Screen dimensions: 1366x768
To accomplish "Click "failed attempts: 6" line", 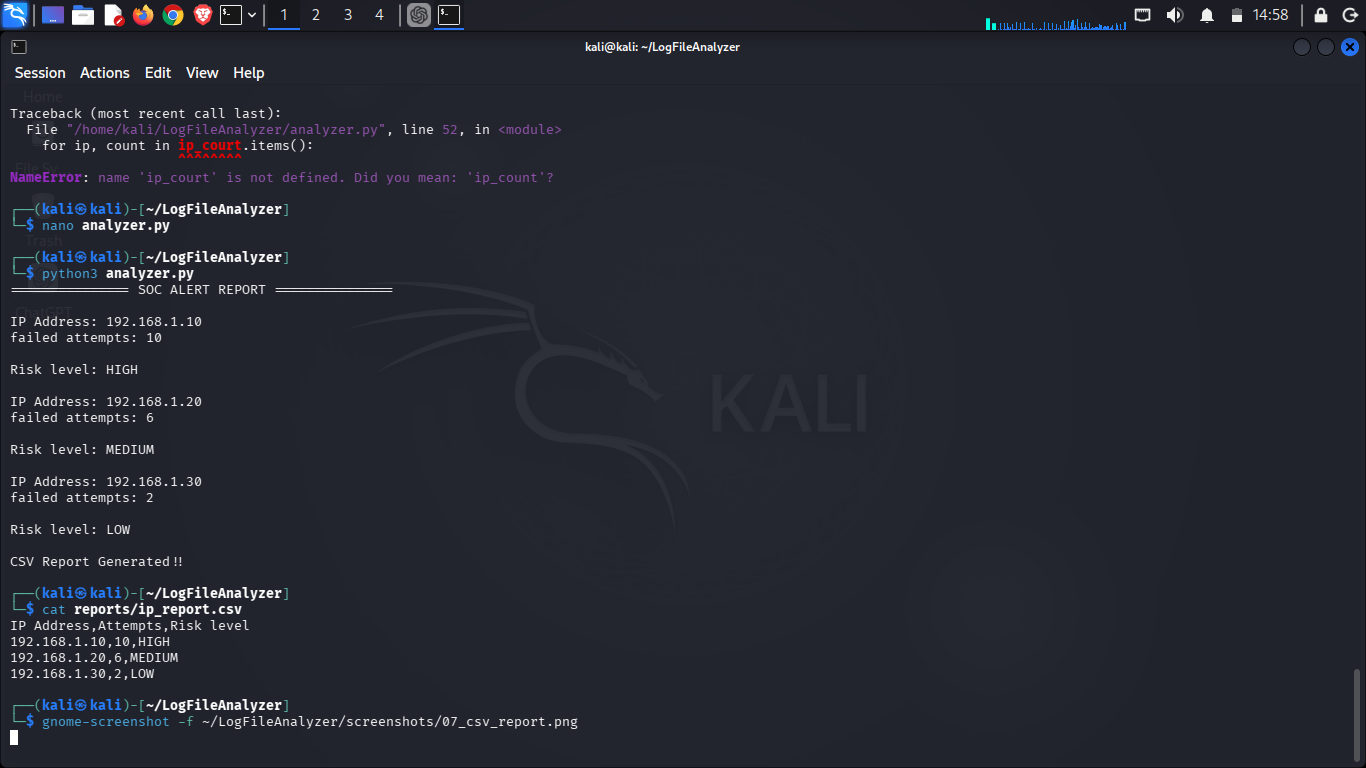I will click(82, 418).
